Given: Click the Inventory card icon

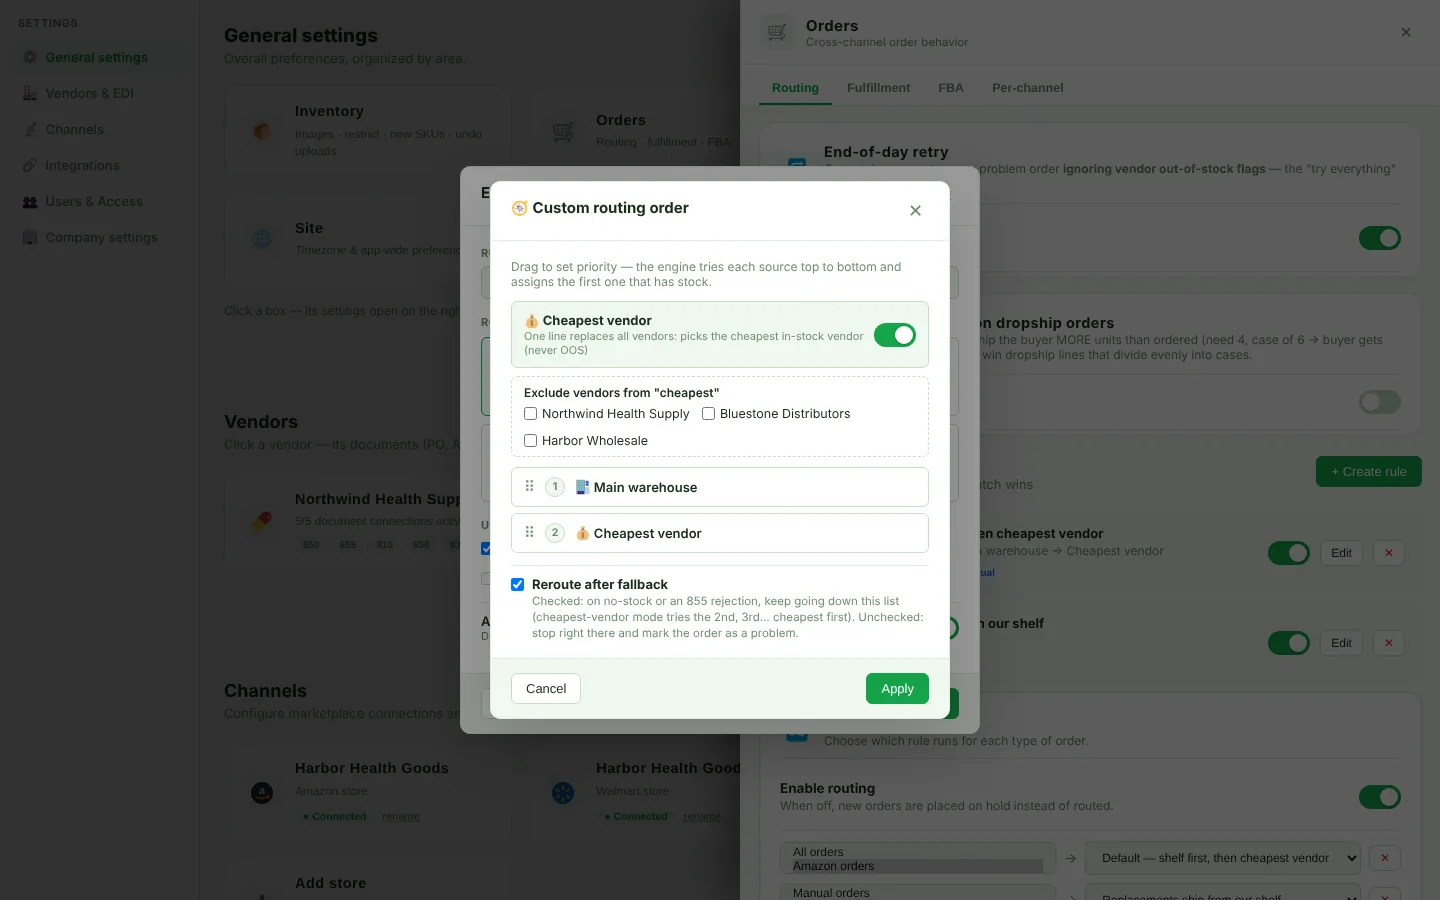Looking at the screenshot, I should (x=262, y=131).
